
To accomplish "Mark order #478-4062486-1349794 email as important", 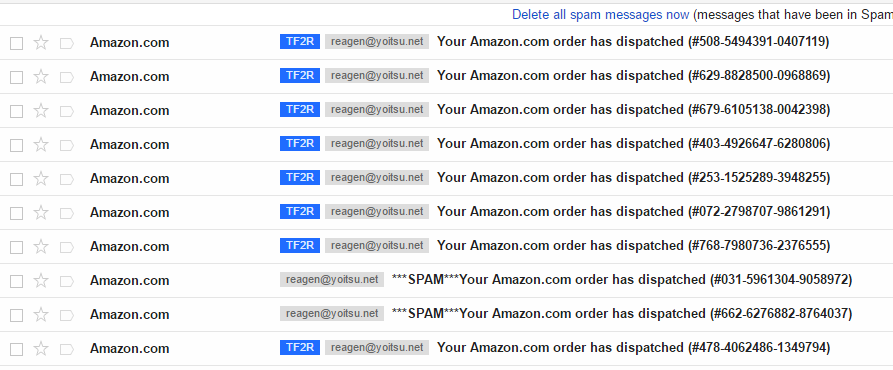I will [x=67, y=350].
